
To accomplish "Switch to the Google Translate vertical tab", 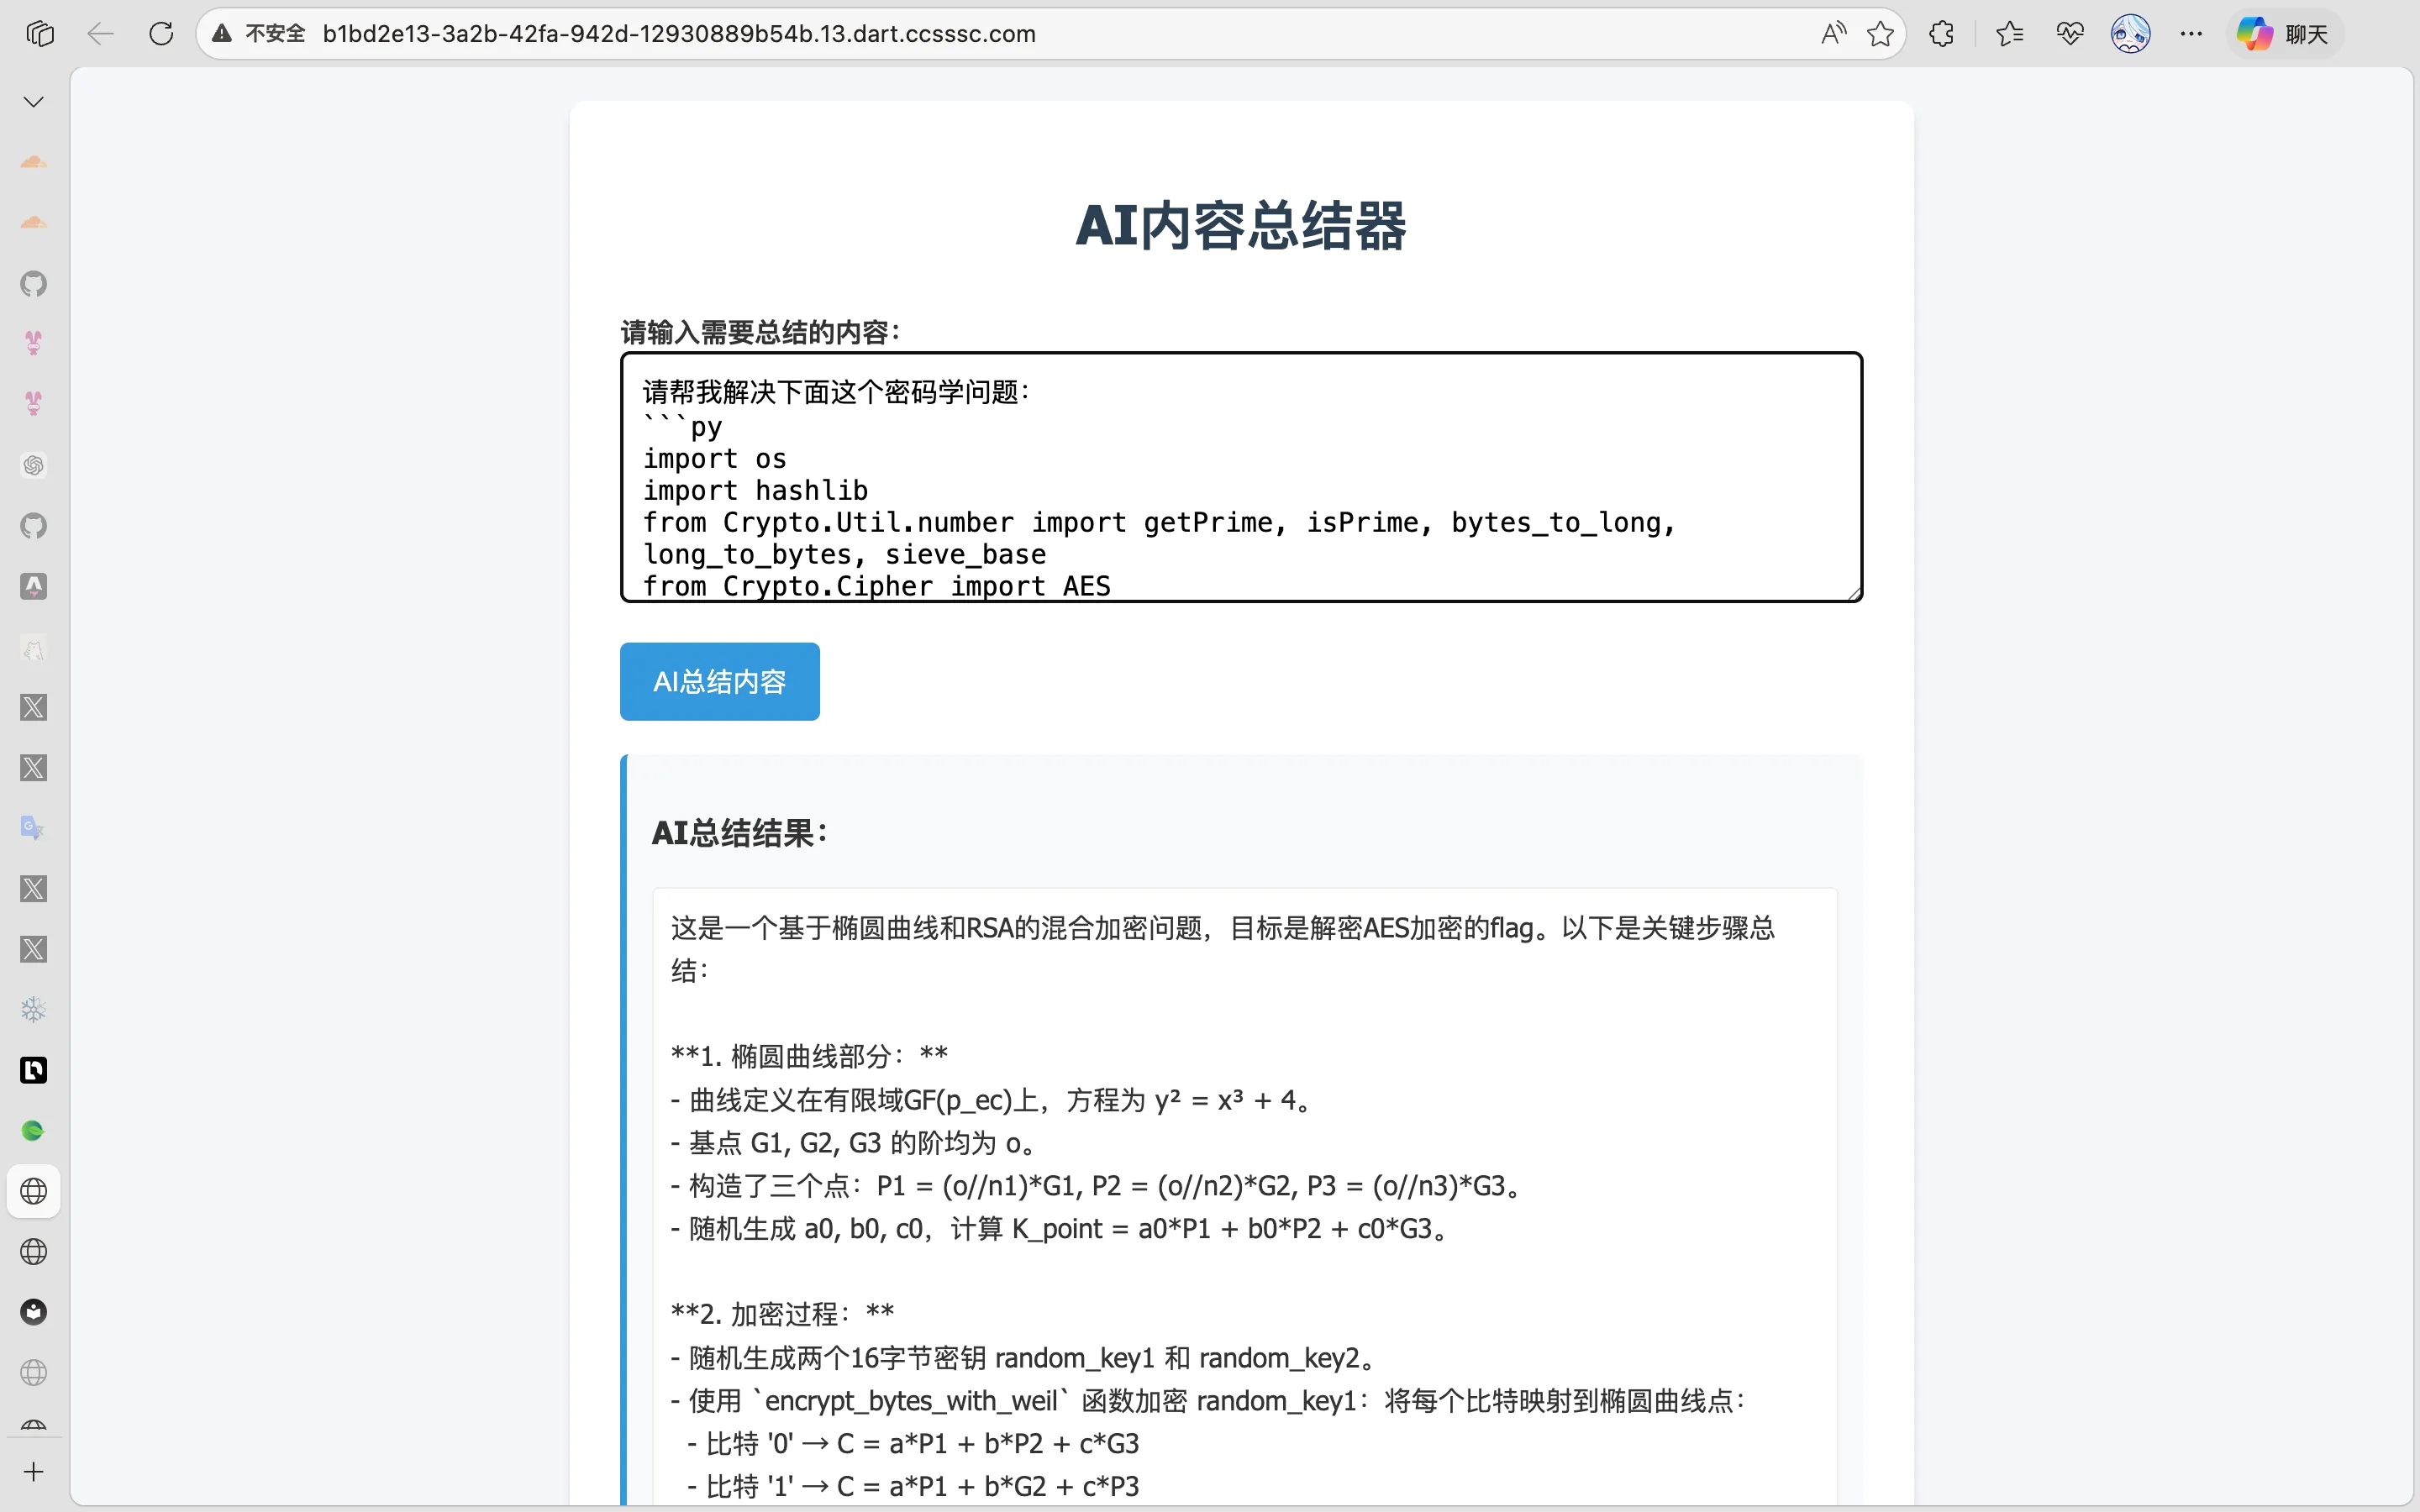I will click(x=34, y=828).
